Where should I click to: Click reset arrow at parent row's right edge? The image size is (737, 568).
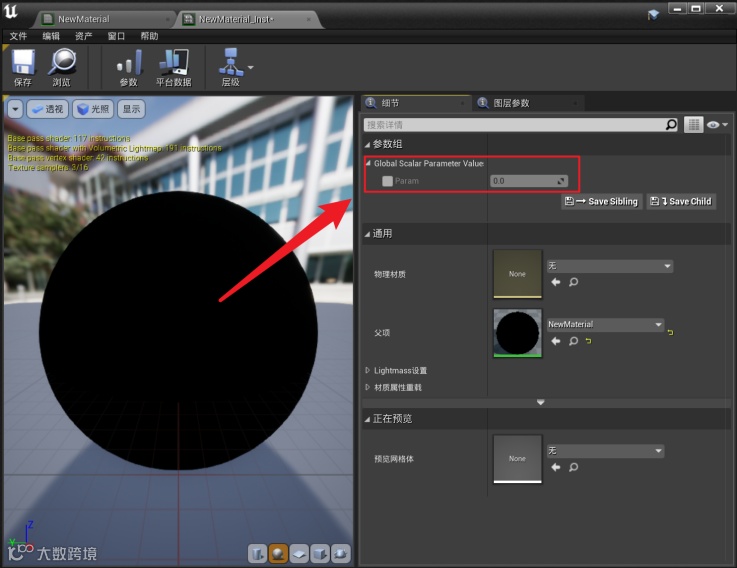[x=670, y=332]
